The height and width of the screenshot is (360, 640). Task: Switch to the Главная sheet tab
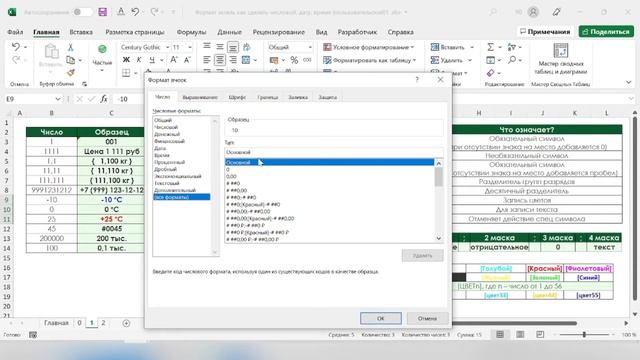click(56, 323)
